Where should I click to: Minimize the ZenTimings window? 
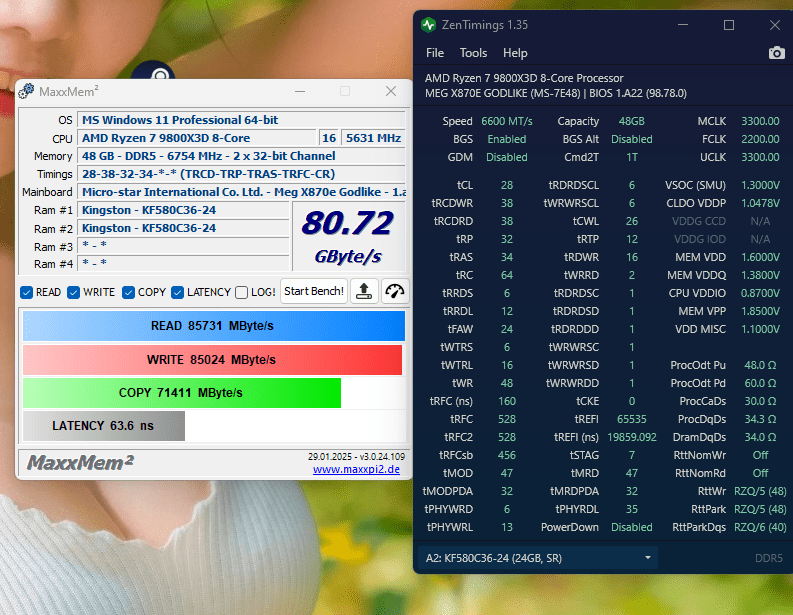pos(683,25)
